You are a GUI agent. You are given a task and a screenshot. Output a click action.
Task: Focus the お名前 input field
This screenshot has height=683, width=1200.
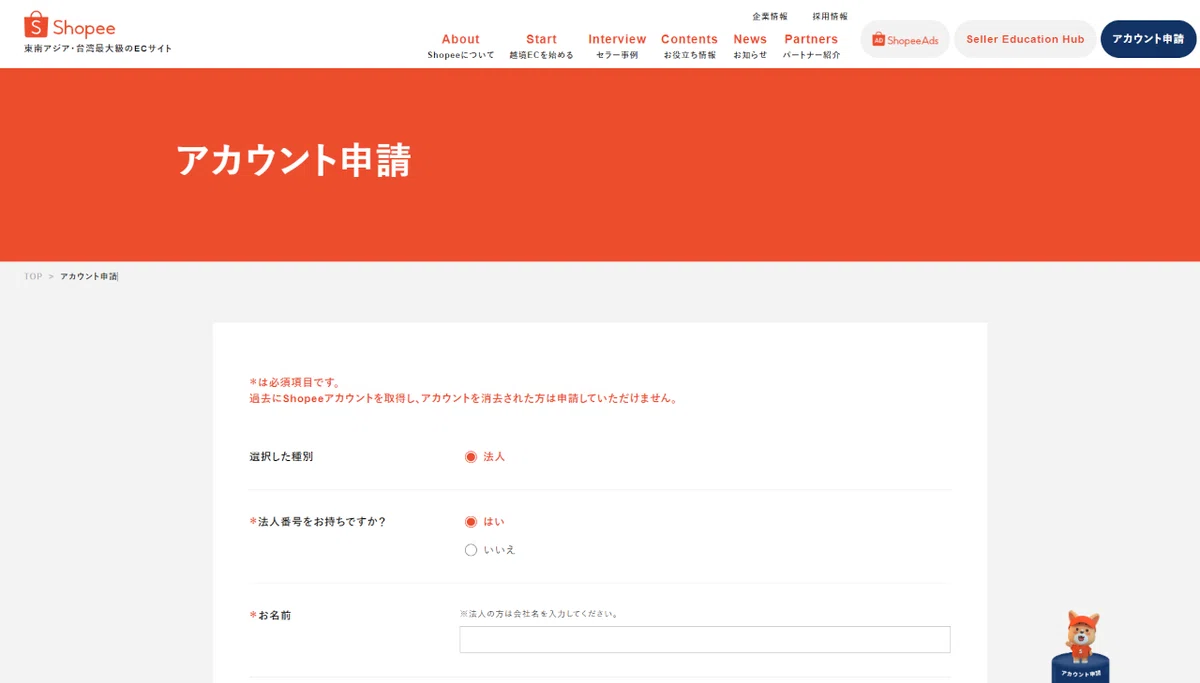pos(705,640)
